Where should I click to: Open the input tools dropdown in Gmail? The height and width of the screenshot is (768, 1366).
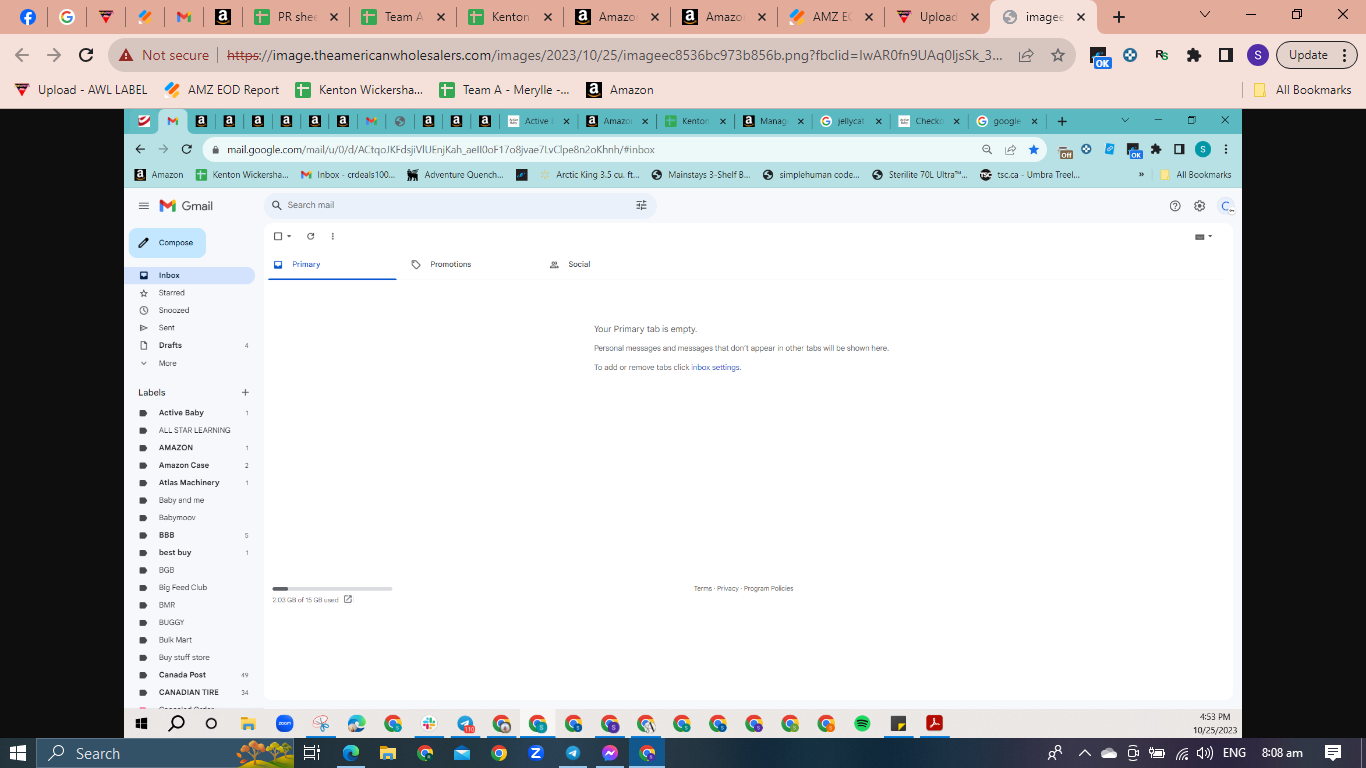pyautogui.click(x=1203, y=237)
